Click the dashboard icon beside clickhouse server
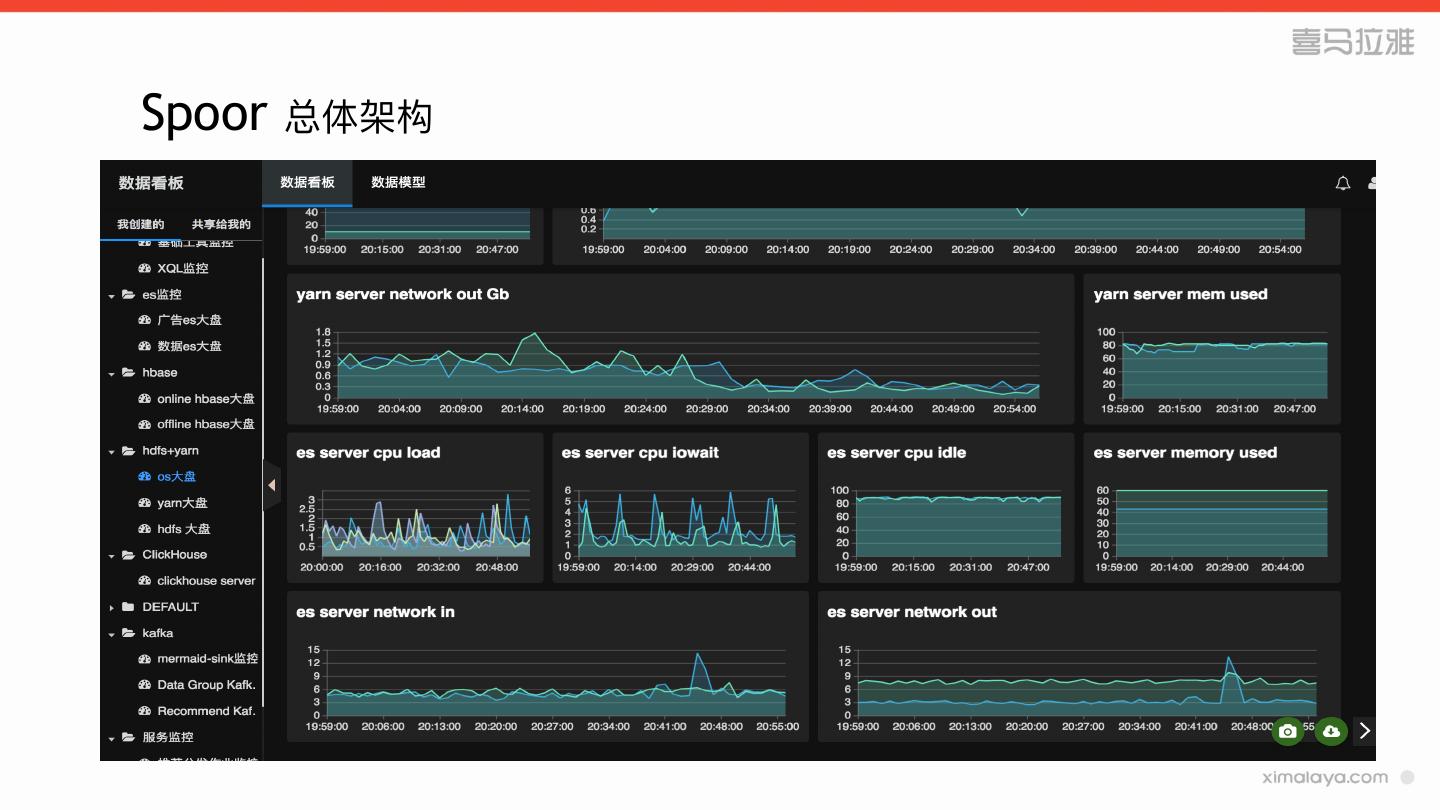The width and height of the screenshot is (1440, 810). coord(144,581)
